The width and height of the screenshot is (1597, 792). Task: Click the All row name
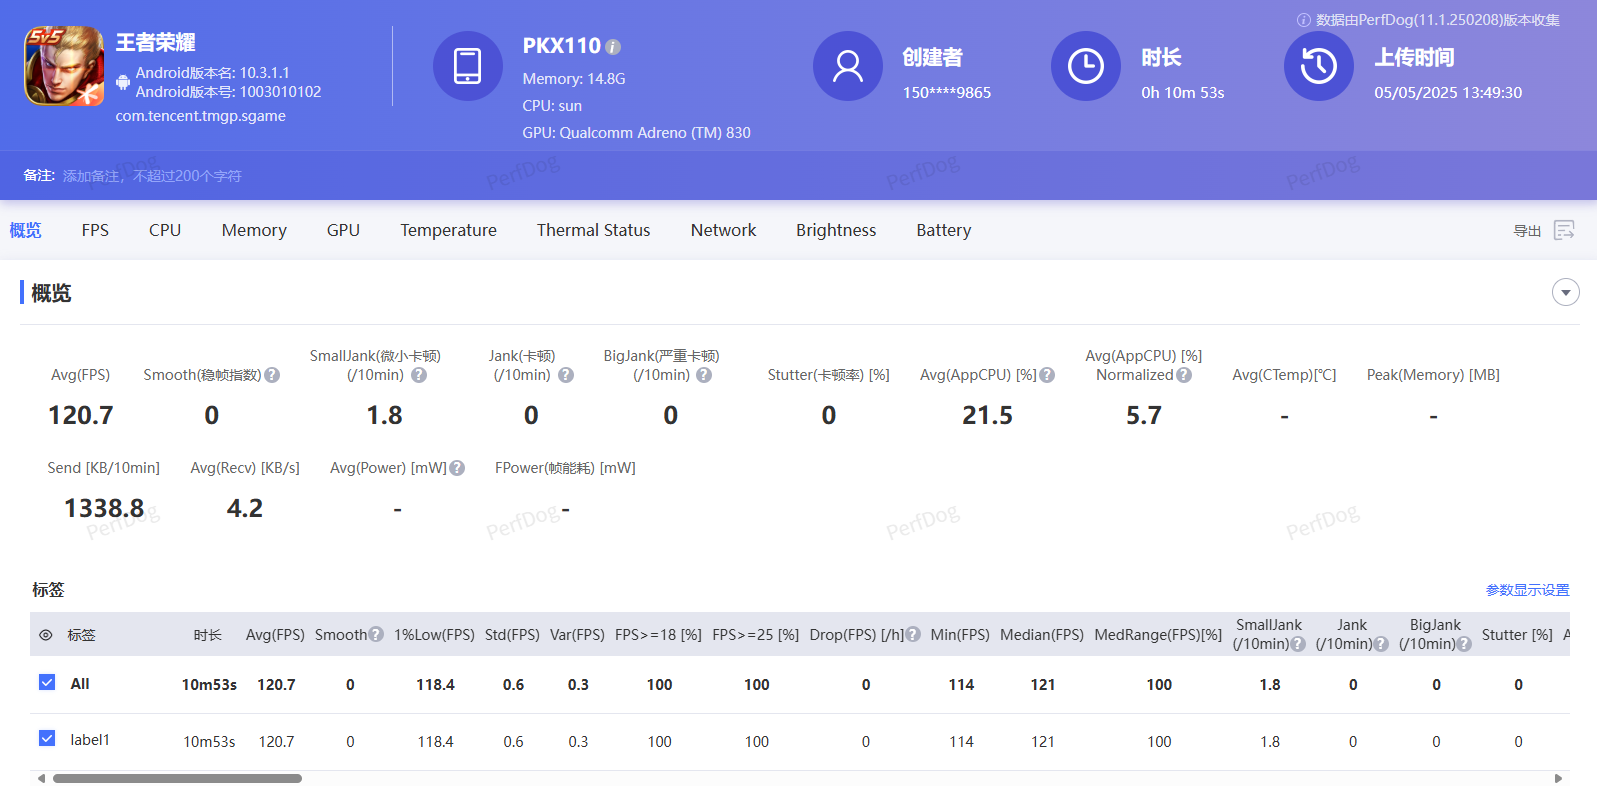click(80, 683)
